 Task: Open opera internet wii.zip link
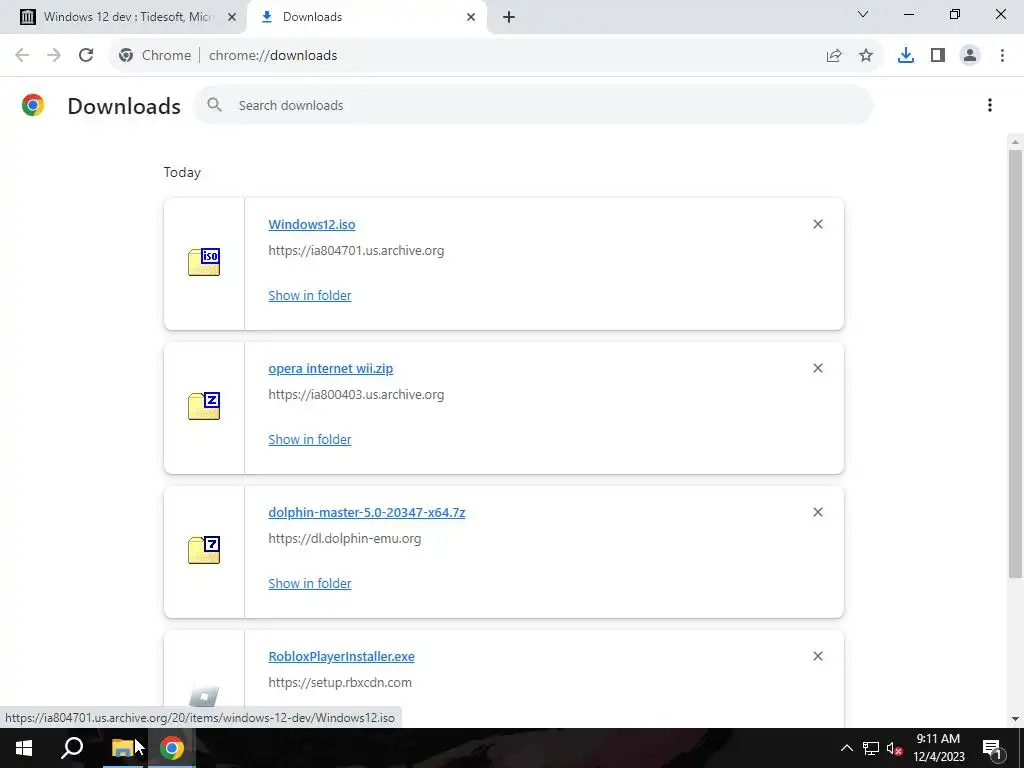(x=330, y=368)
